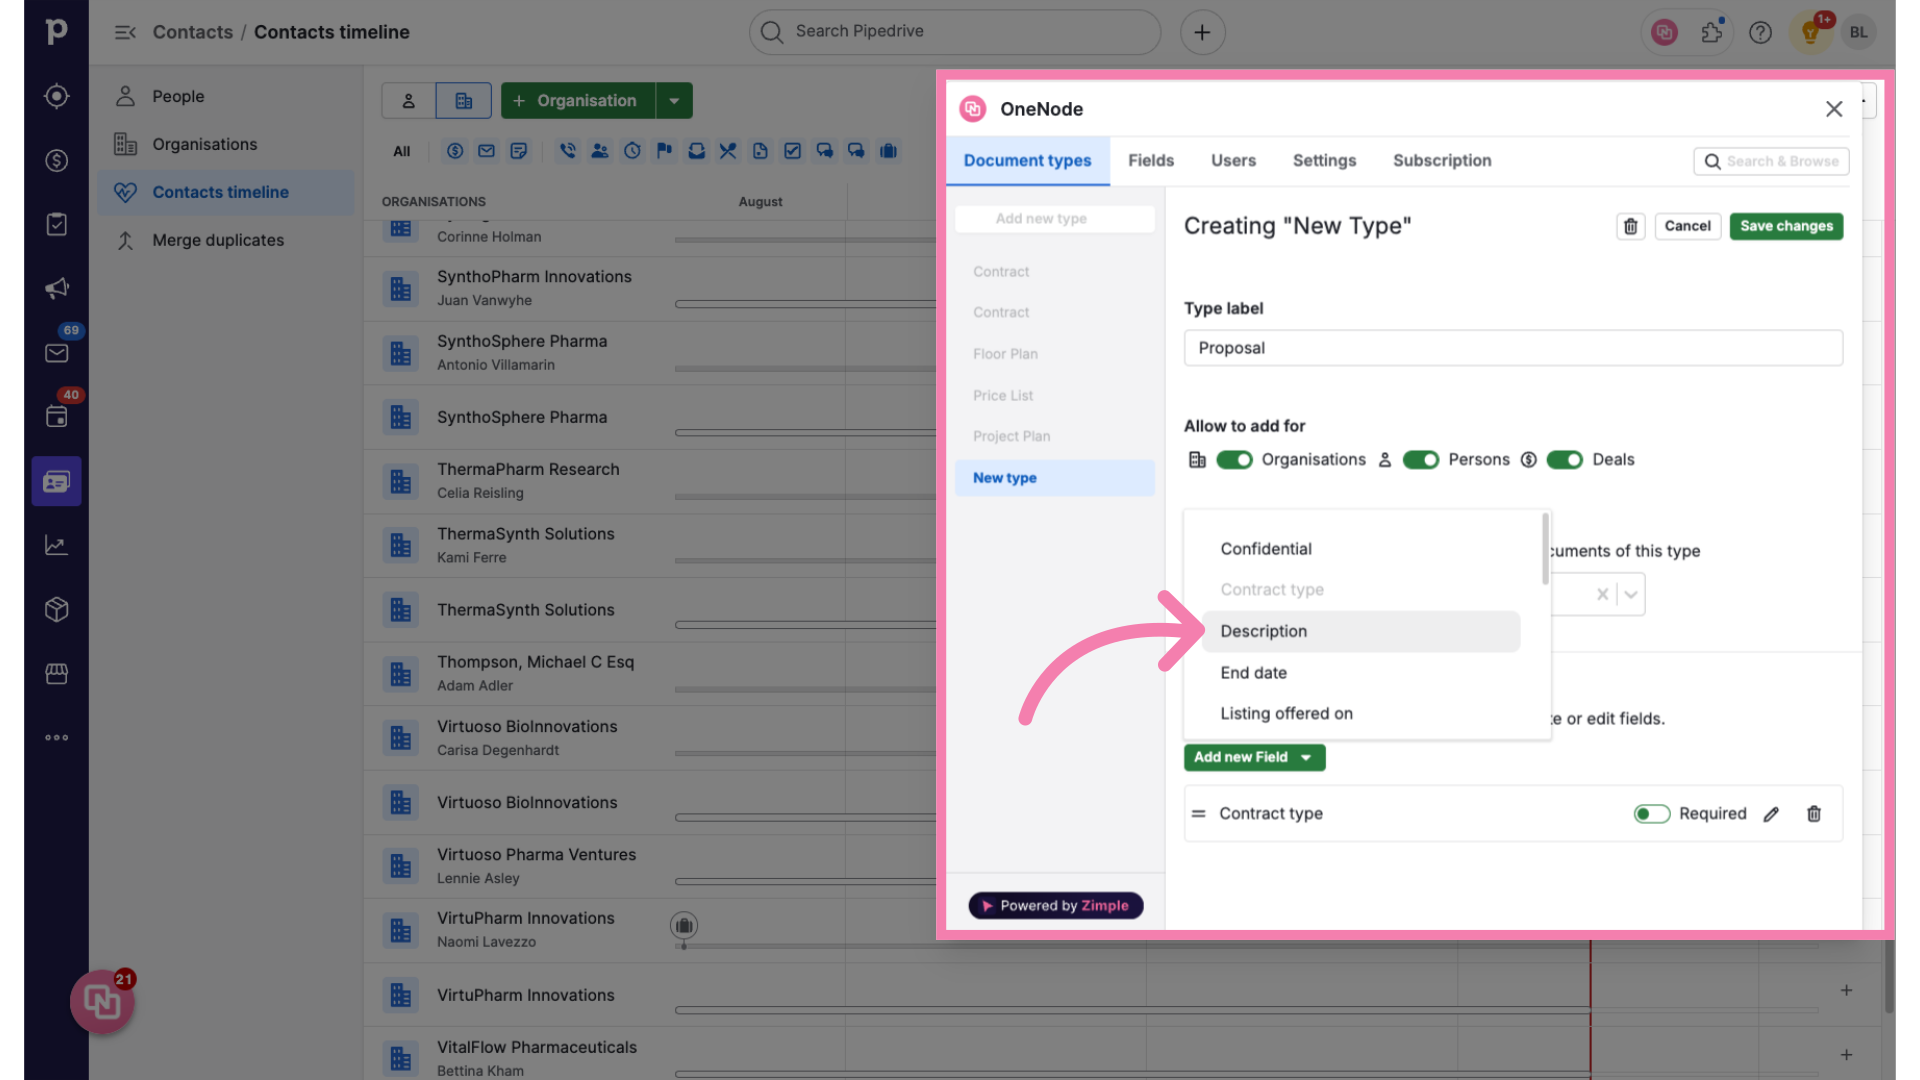Screen dimensions: 1920x1080
Task: Toggle Persons allow-to-add switch
Action: [x=1420, y=460]
